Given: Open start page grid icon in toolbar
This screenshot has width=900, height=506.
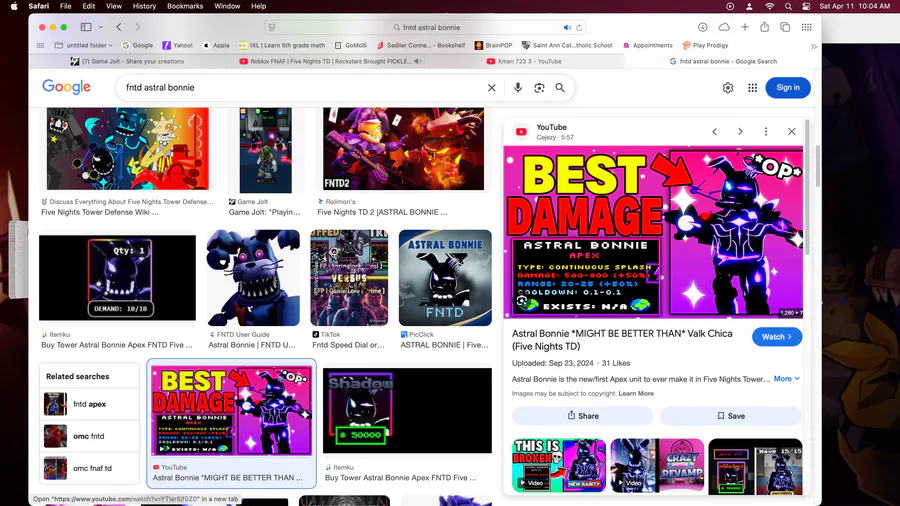Looking at the screenshot, I should click(x=806, y=27).
